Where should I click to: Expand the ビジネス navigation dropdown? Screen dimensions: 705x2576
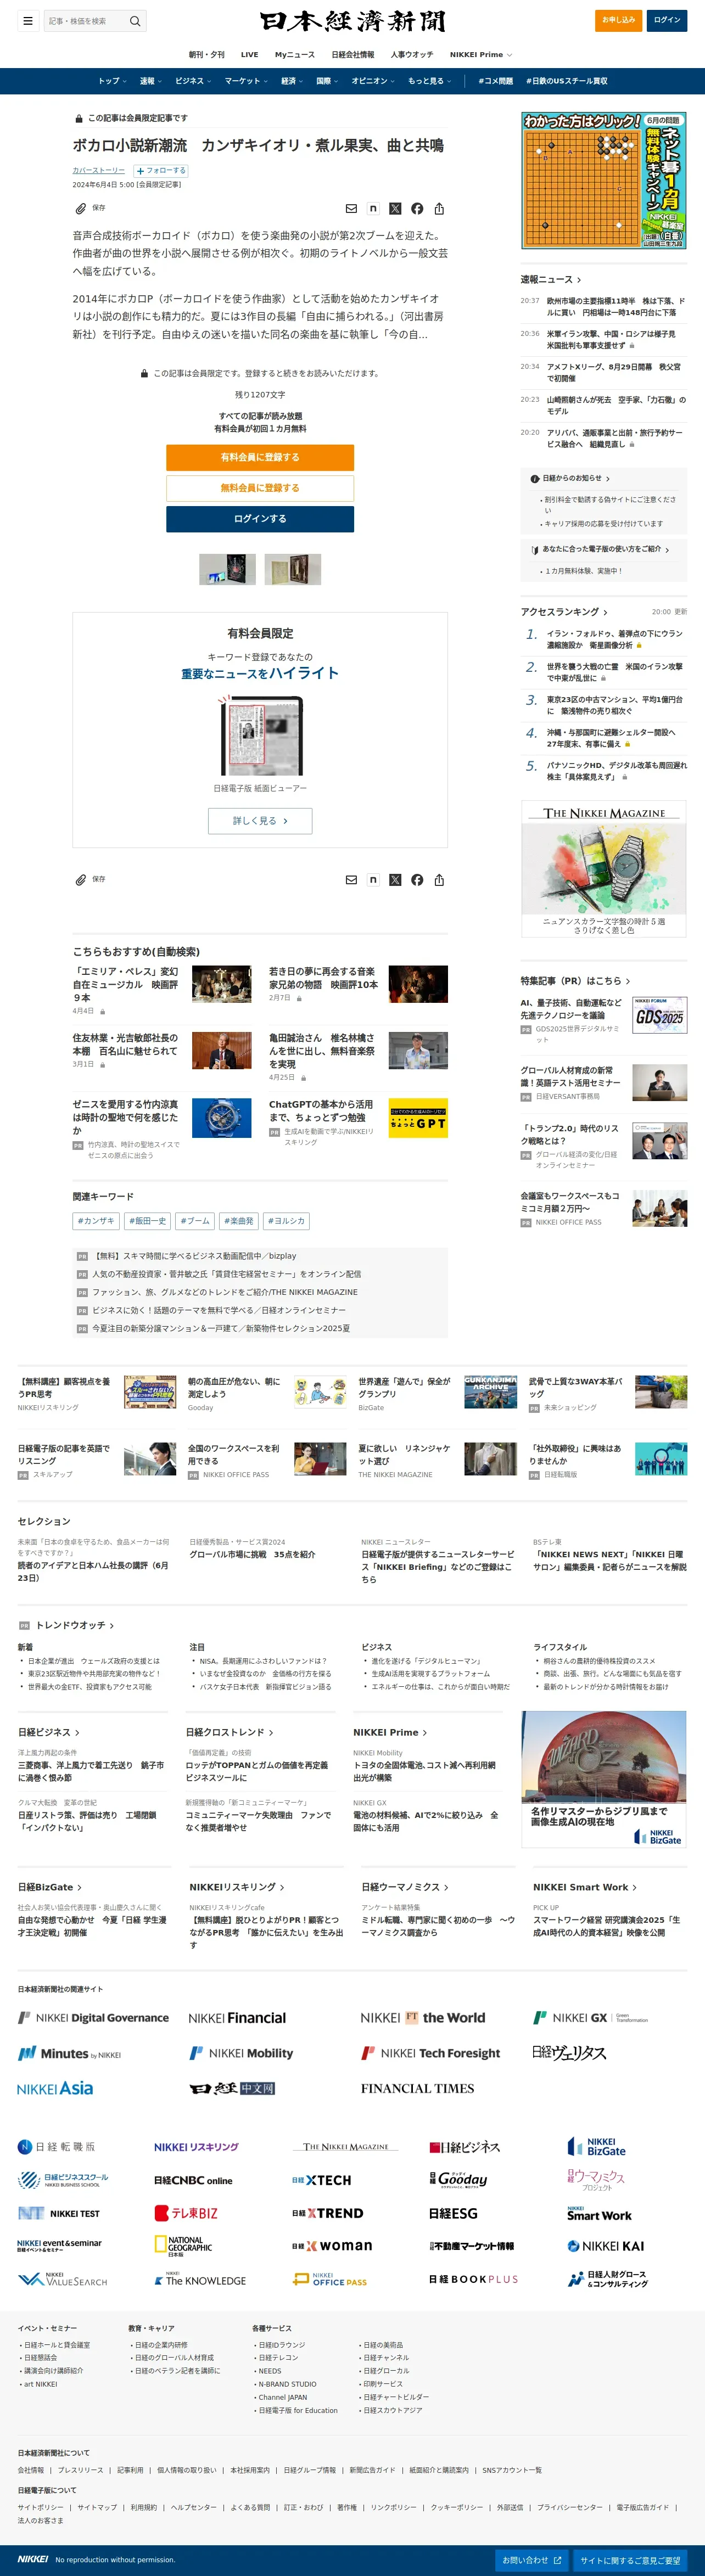pyautogui.click(x=193, y=81)
